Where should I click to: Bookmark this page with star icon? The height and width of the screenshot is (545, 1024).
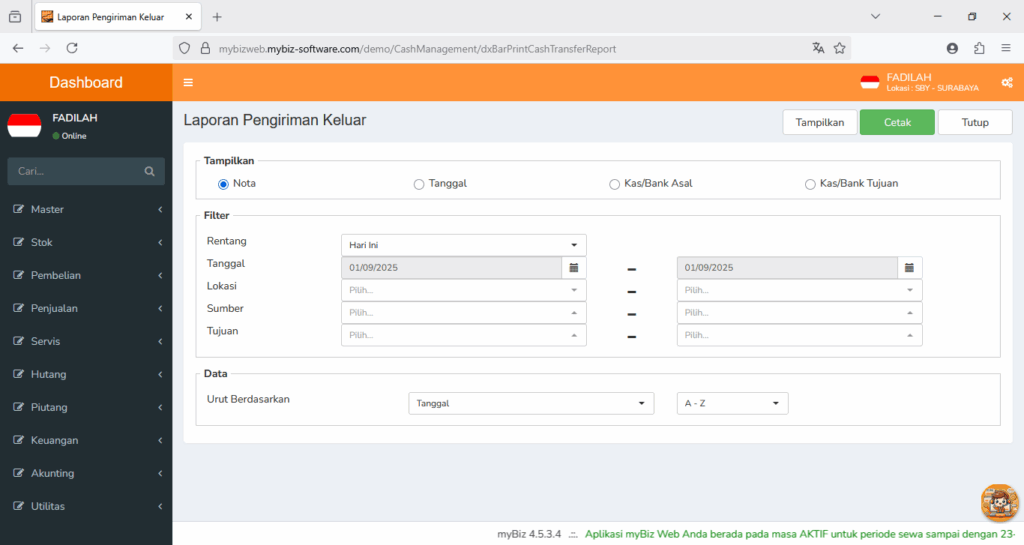pyautogui.click(x=840, y=48)
